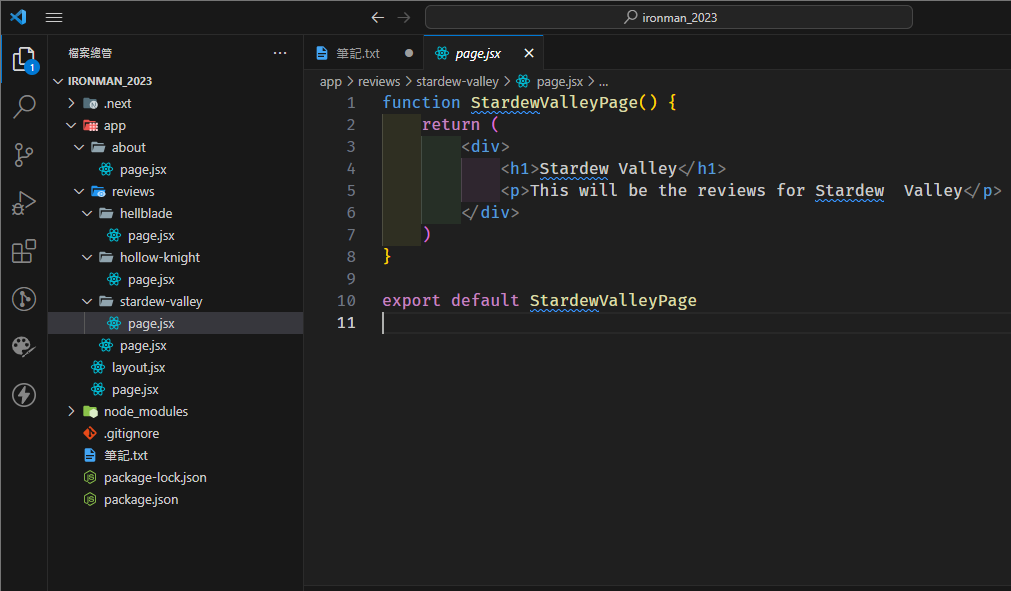Expand the node_modules folder chevron

(72, 411)
